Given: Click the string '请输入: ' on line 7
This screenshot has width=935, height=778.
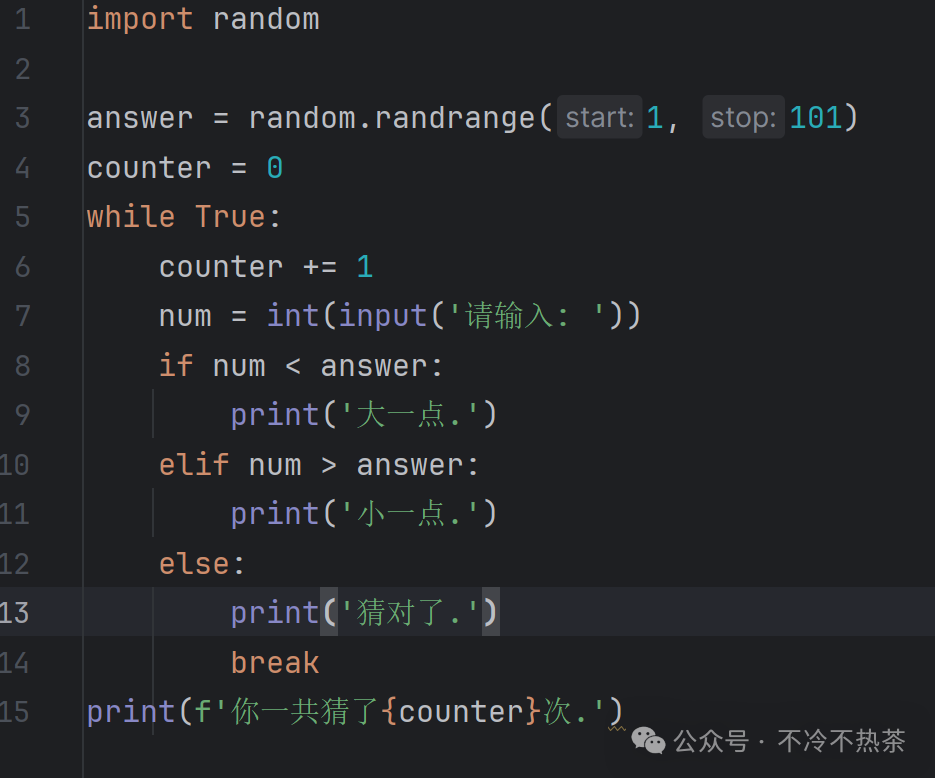Looking at the screenshot, I should pos(526,315).
